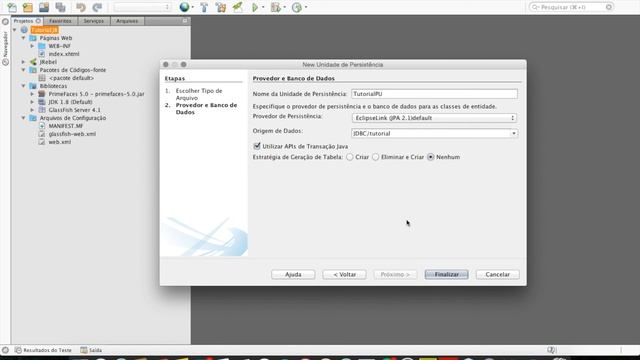Open the Provedor de Persistência dropdown
Viewport: 640px width, 360px height.
pyautogui.click(x=434, y=118)
